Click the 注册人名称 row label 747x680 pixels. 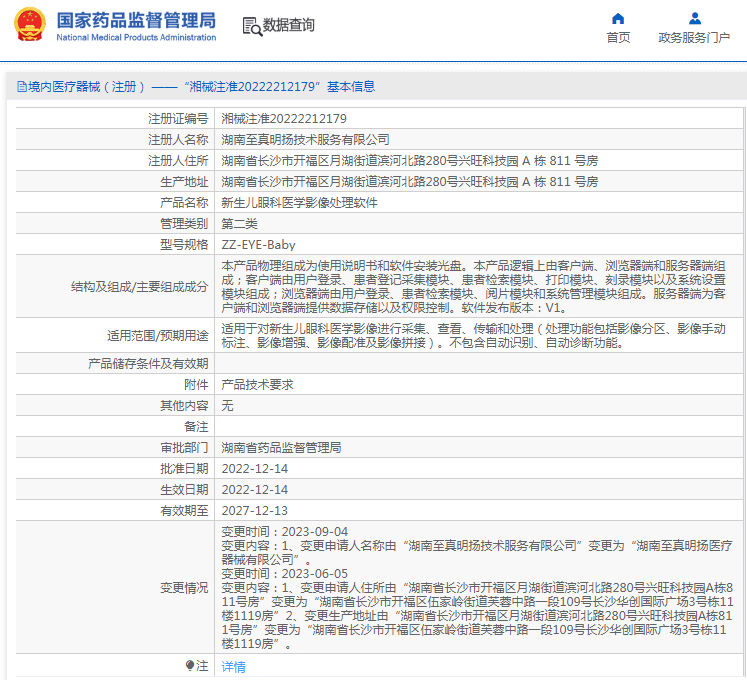(x=178, y=140)
